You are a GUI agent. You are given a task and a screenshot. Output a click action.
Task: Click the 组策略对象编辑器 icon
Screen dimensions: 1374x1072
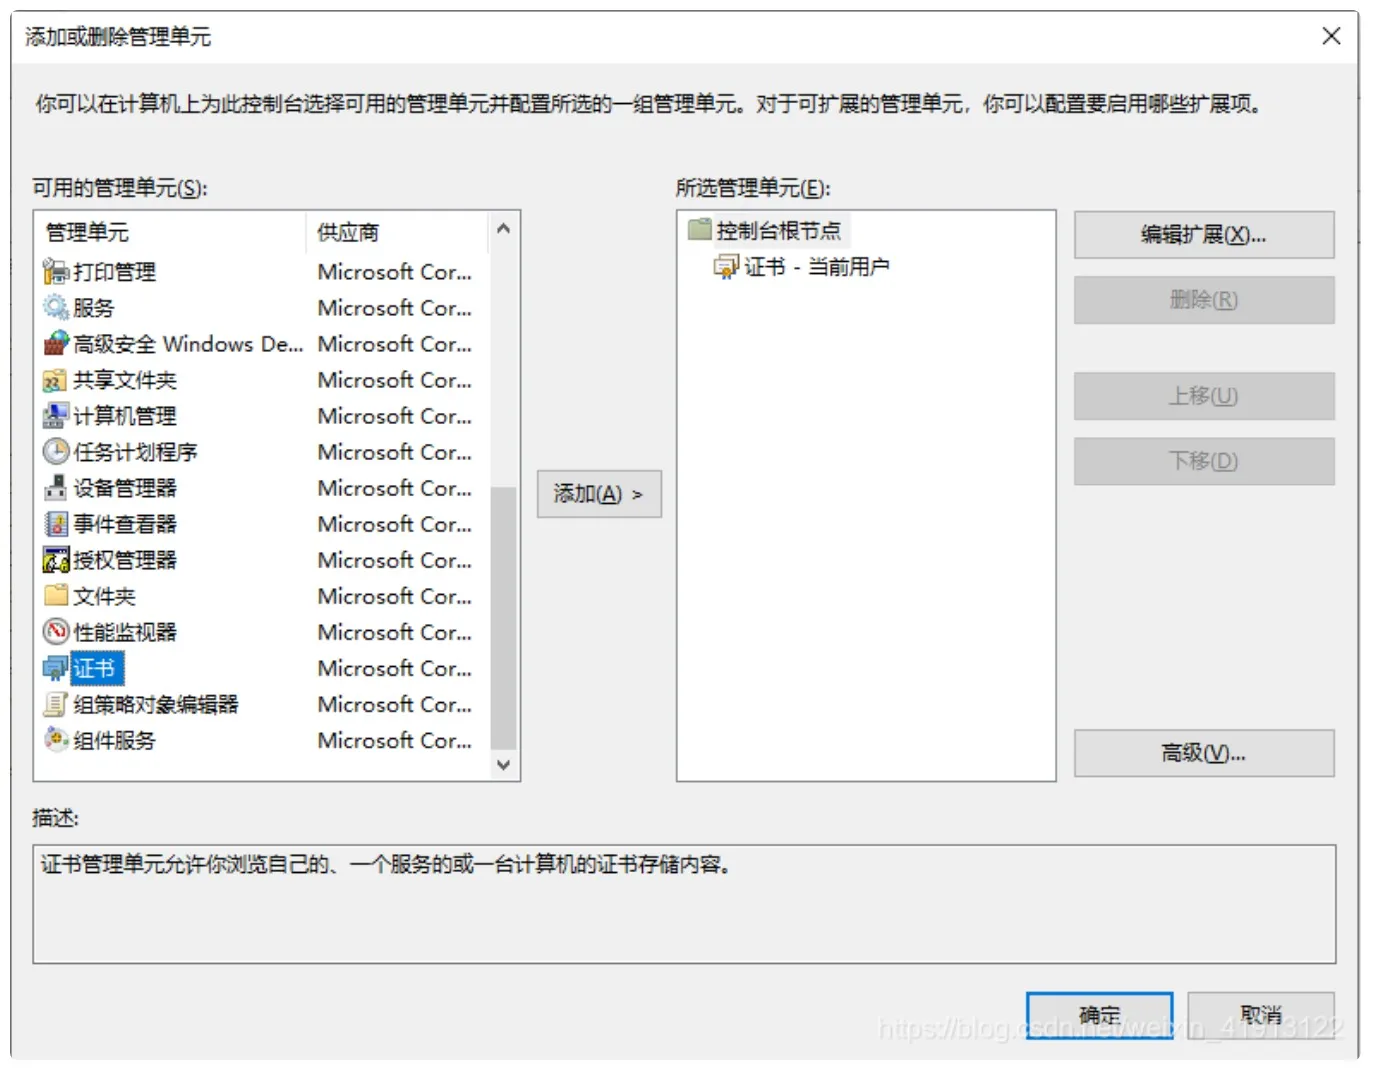pos(56,704)
